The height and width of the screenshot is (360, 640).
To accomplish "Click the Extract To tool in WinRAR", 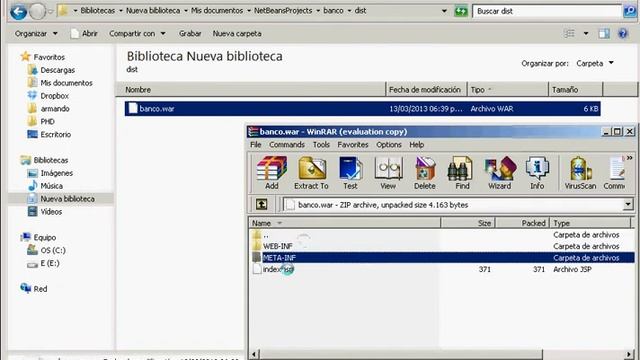I will [311, 173].
